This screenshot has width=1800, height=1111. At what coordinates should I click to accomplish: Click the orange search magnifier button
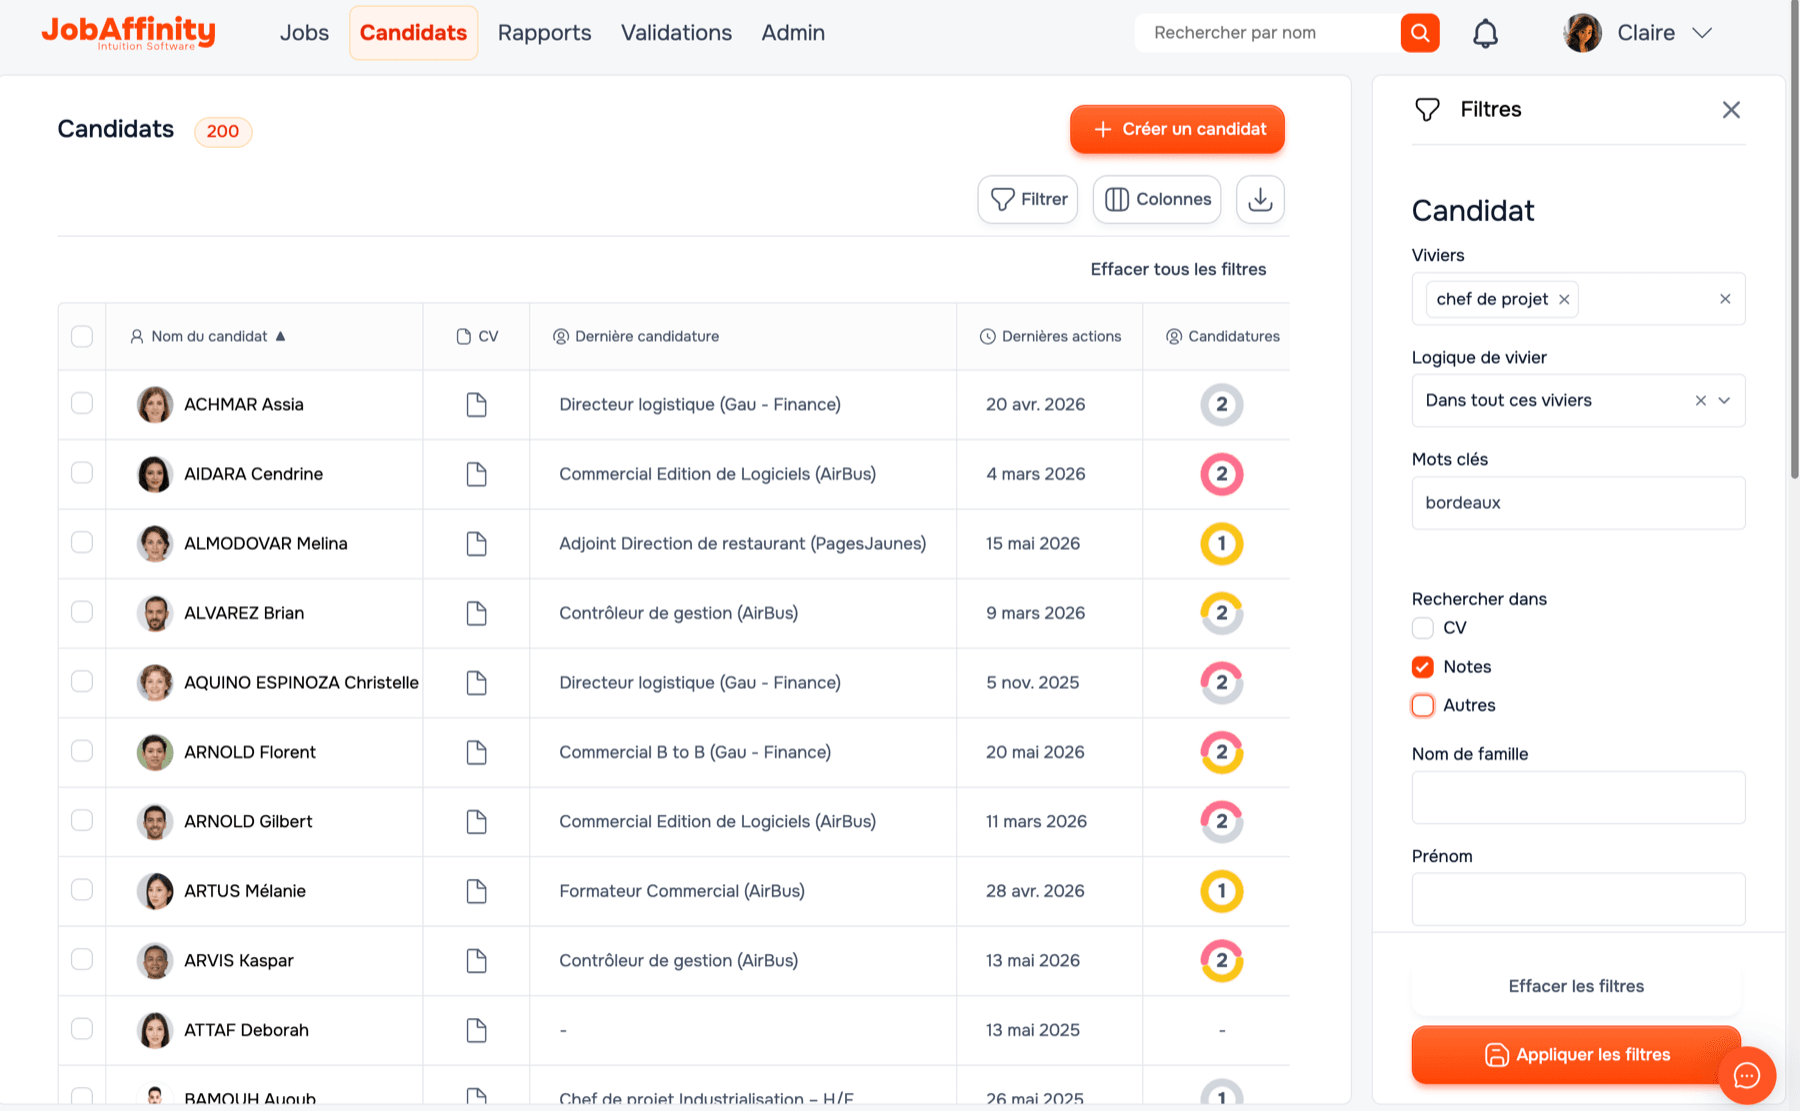(1420, 33)
